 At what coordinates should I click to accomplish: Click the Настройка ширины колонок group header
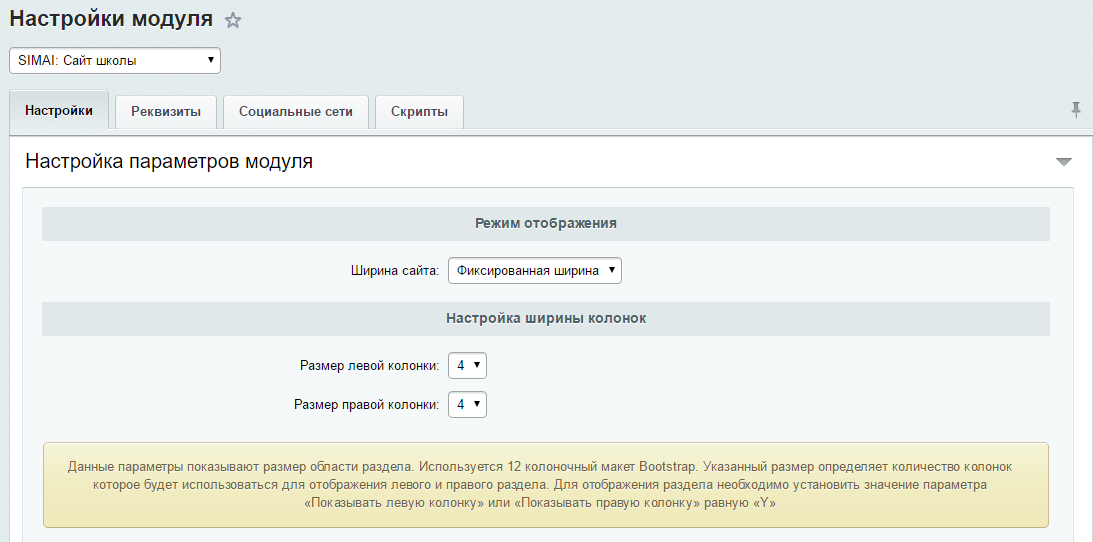[x=545, y=318]
